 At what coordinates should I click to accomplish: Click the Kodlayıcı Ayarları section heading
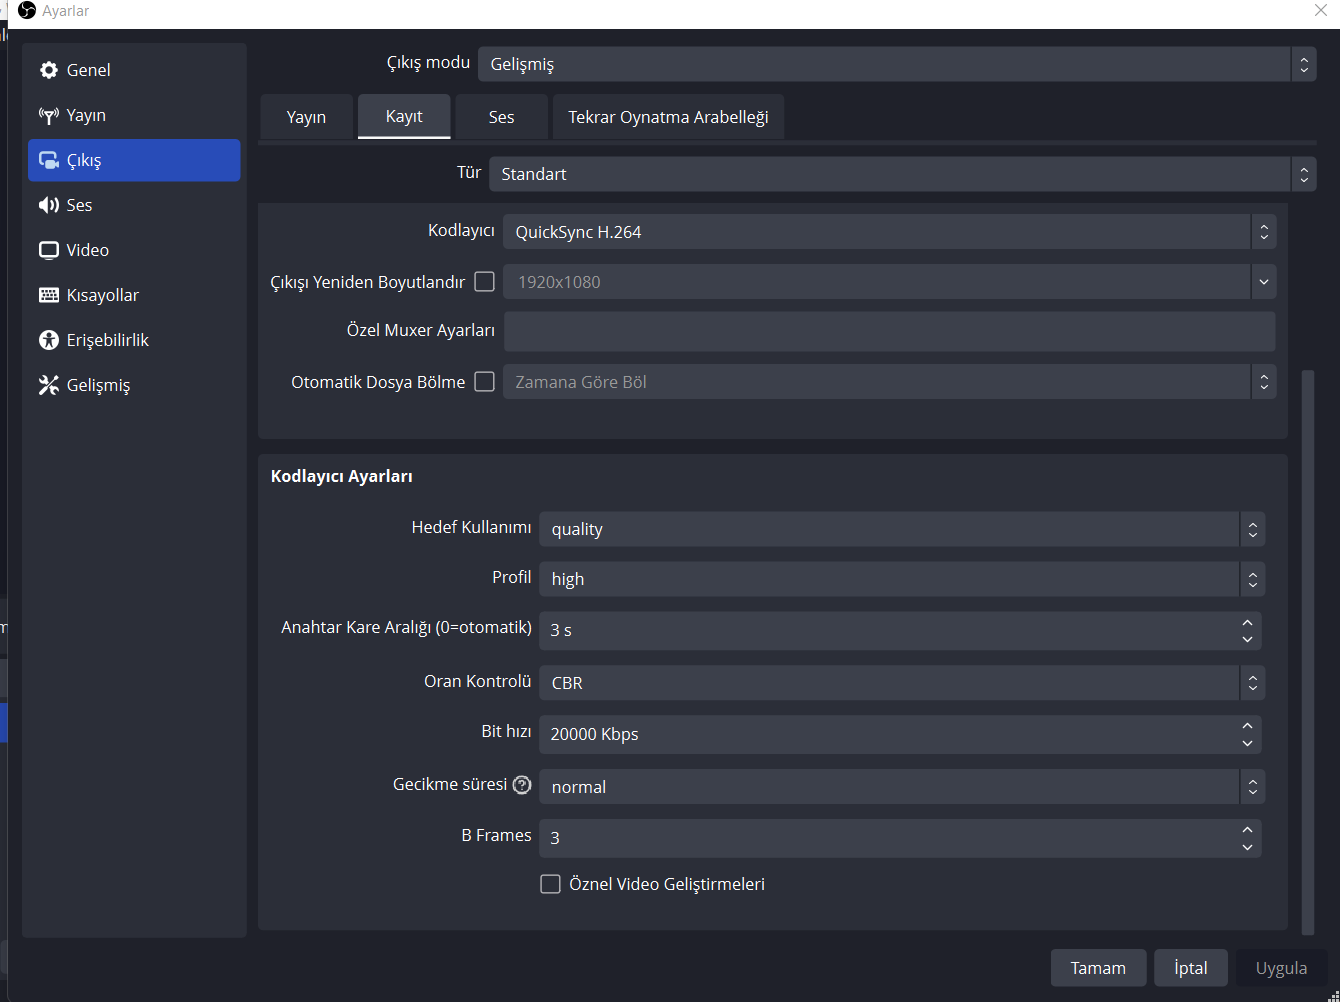342,477
